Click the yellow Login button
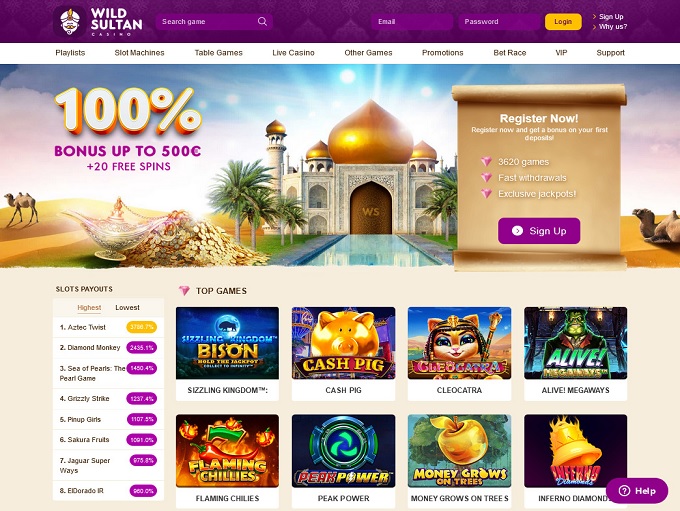The height and width of the screenshot is (511, 680). pyautogui.click(x=563, y=22)
